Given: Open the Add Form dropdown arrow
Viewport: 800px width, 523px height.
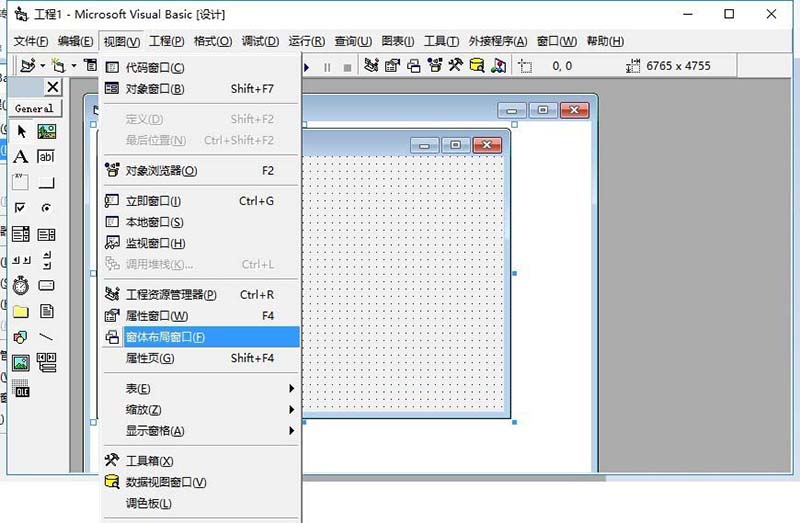Looking at the screenshot, I should [73, 66].
